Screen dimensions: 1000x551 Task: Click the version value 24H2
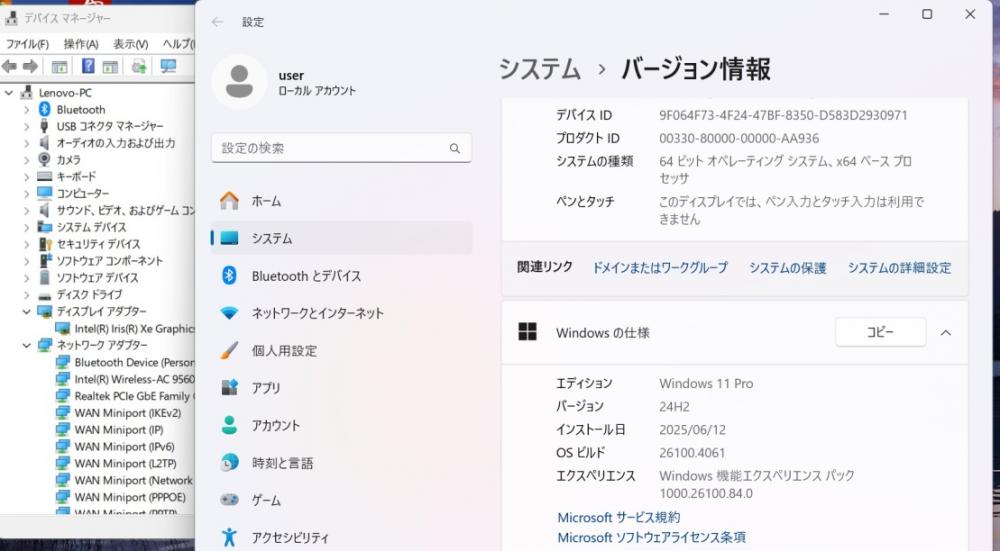pos(674,406)
